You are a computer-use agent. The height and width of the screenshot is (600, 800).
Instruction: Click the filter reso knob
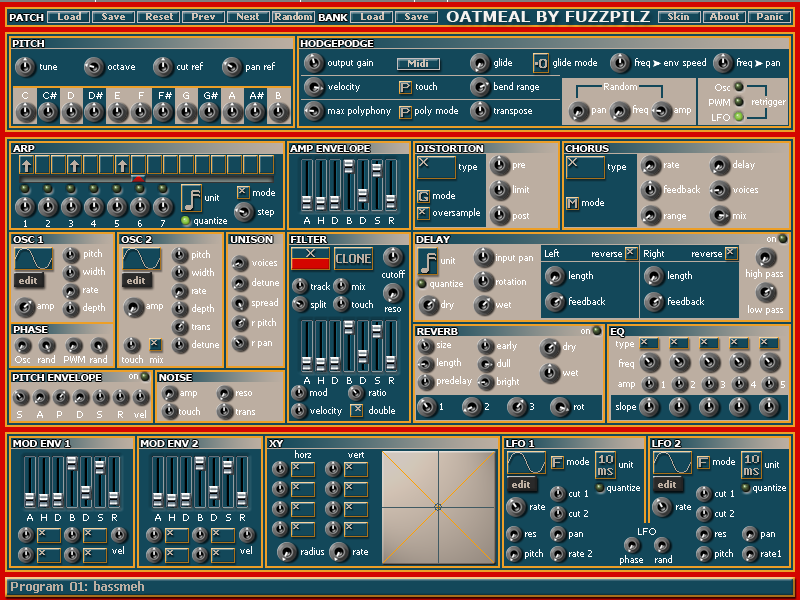393,293
